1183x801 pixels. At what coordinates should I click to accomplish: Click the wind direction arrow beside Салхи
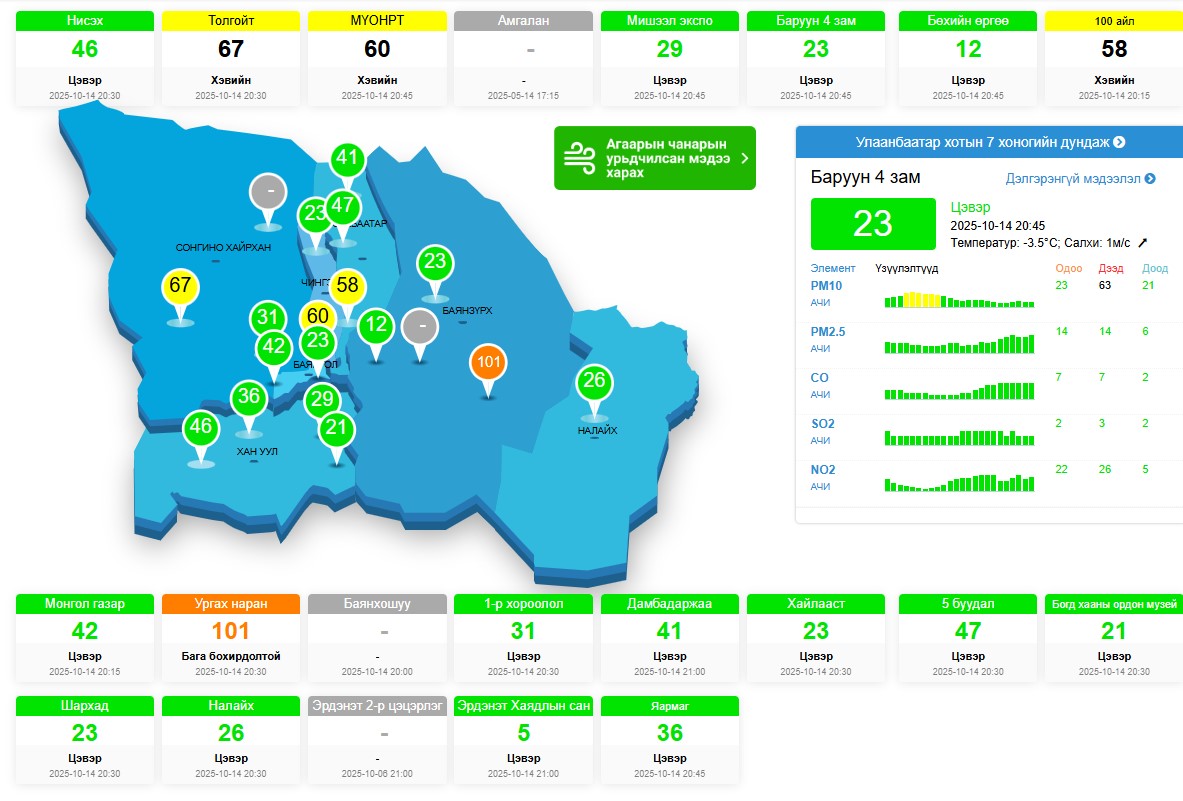pos(1143,243)
